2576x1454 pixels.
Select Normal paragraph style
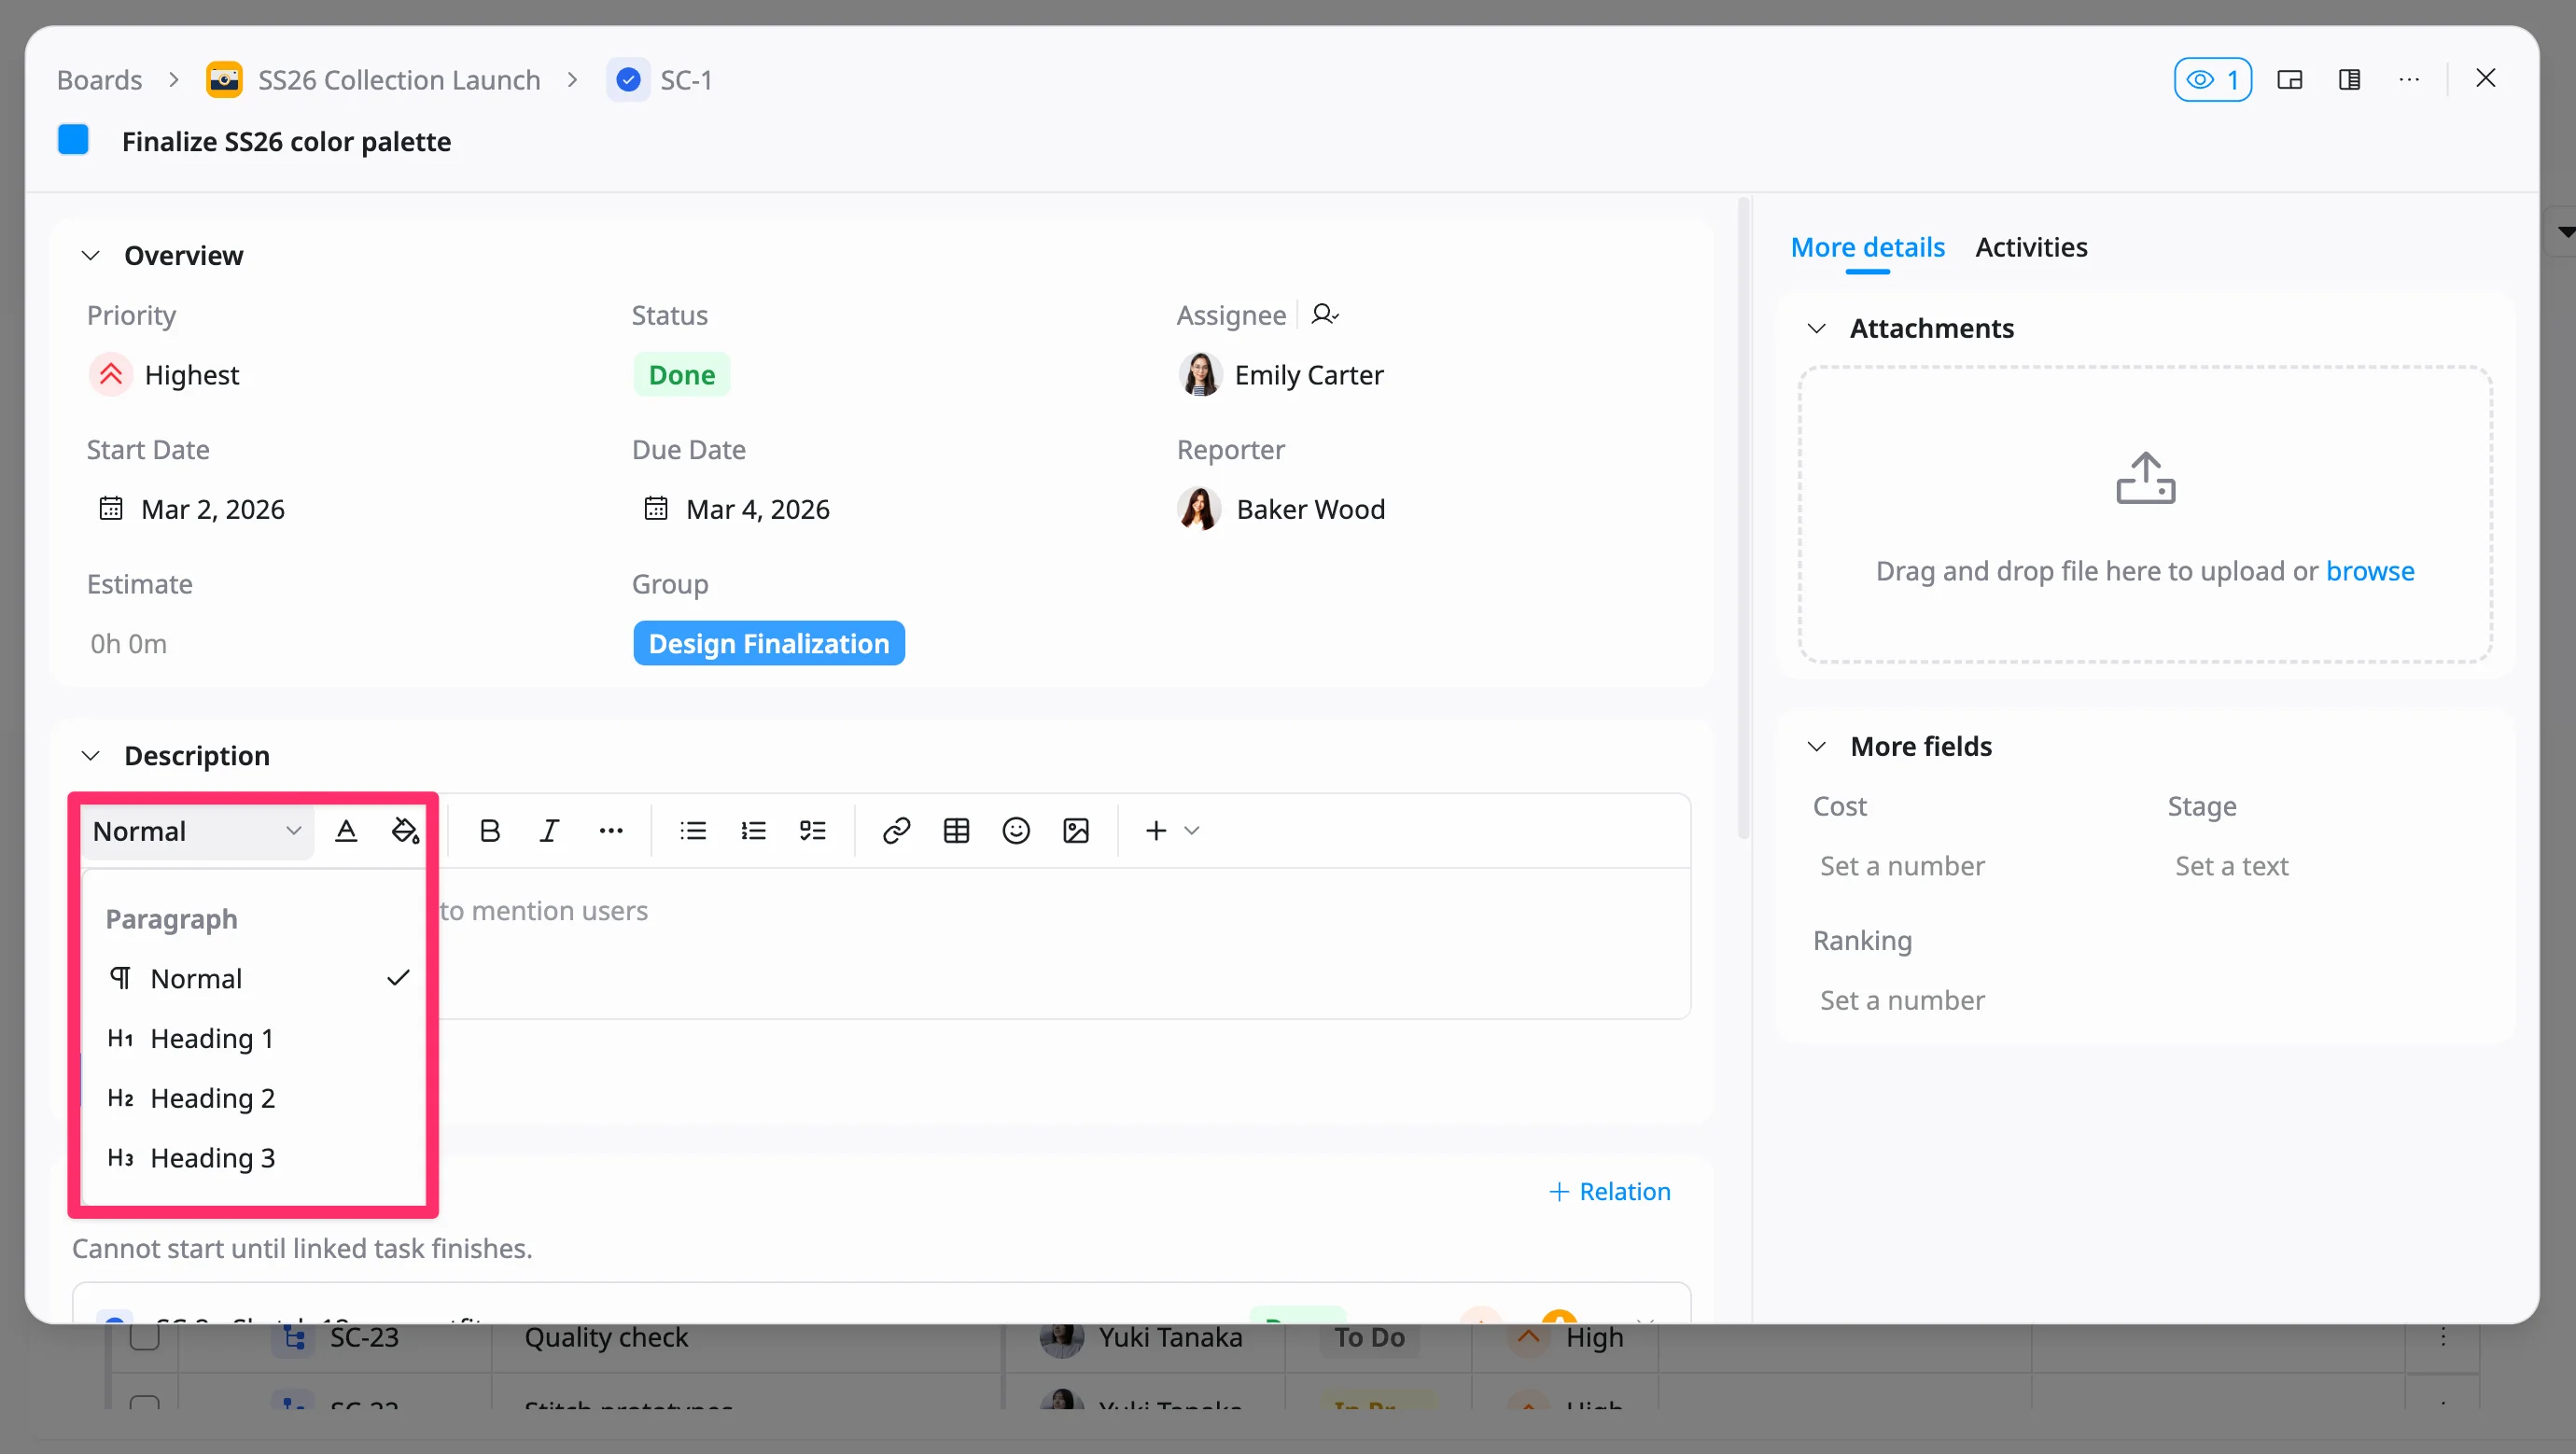tap(255, 978)
